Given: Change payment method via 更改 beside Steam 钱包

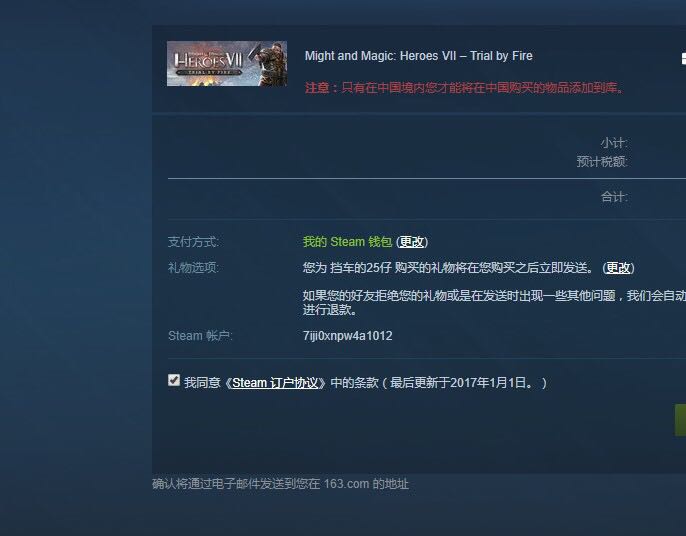Looking at the screenshot, I should pos(412,242).
